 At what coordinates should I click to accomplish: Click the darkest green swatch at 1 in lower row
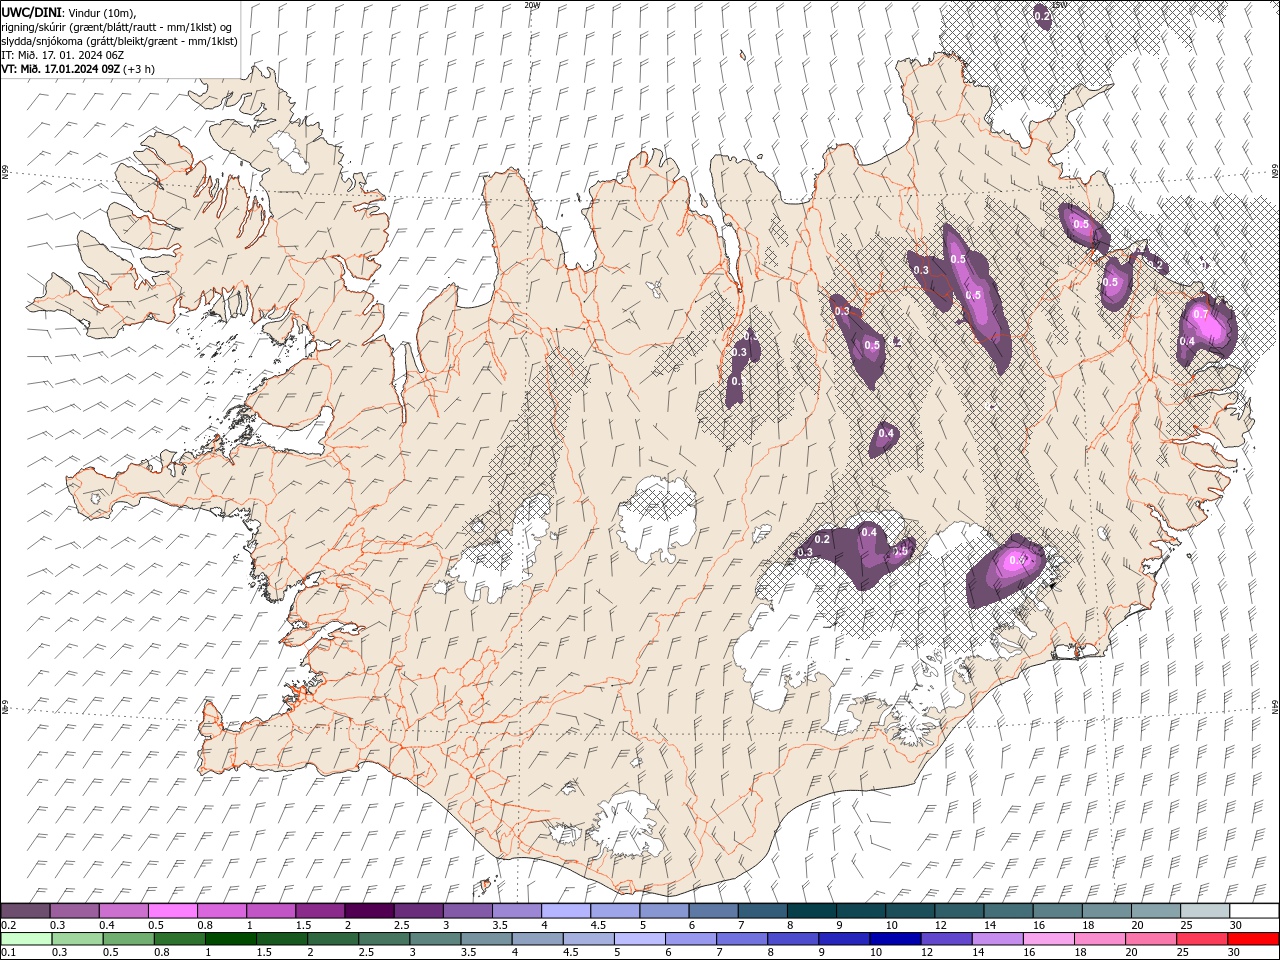[x=230, y=939]
